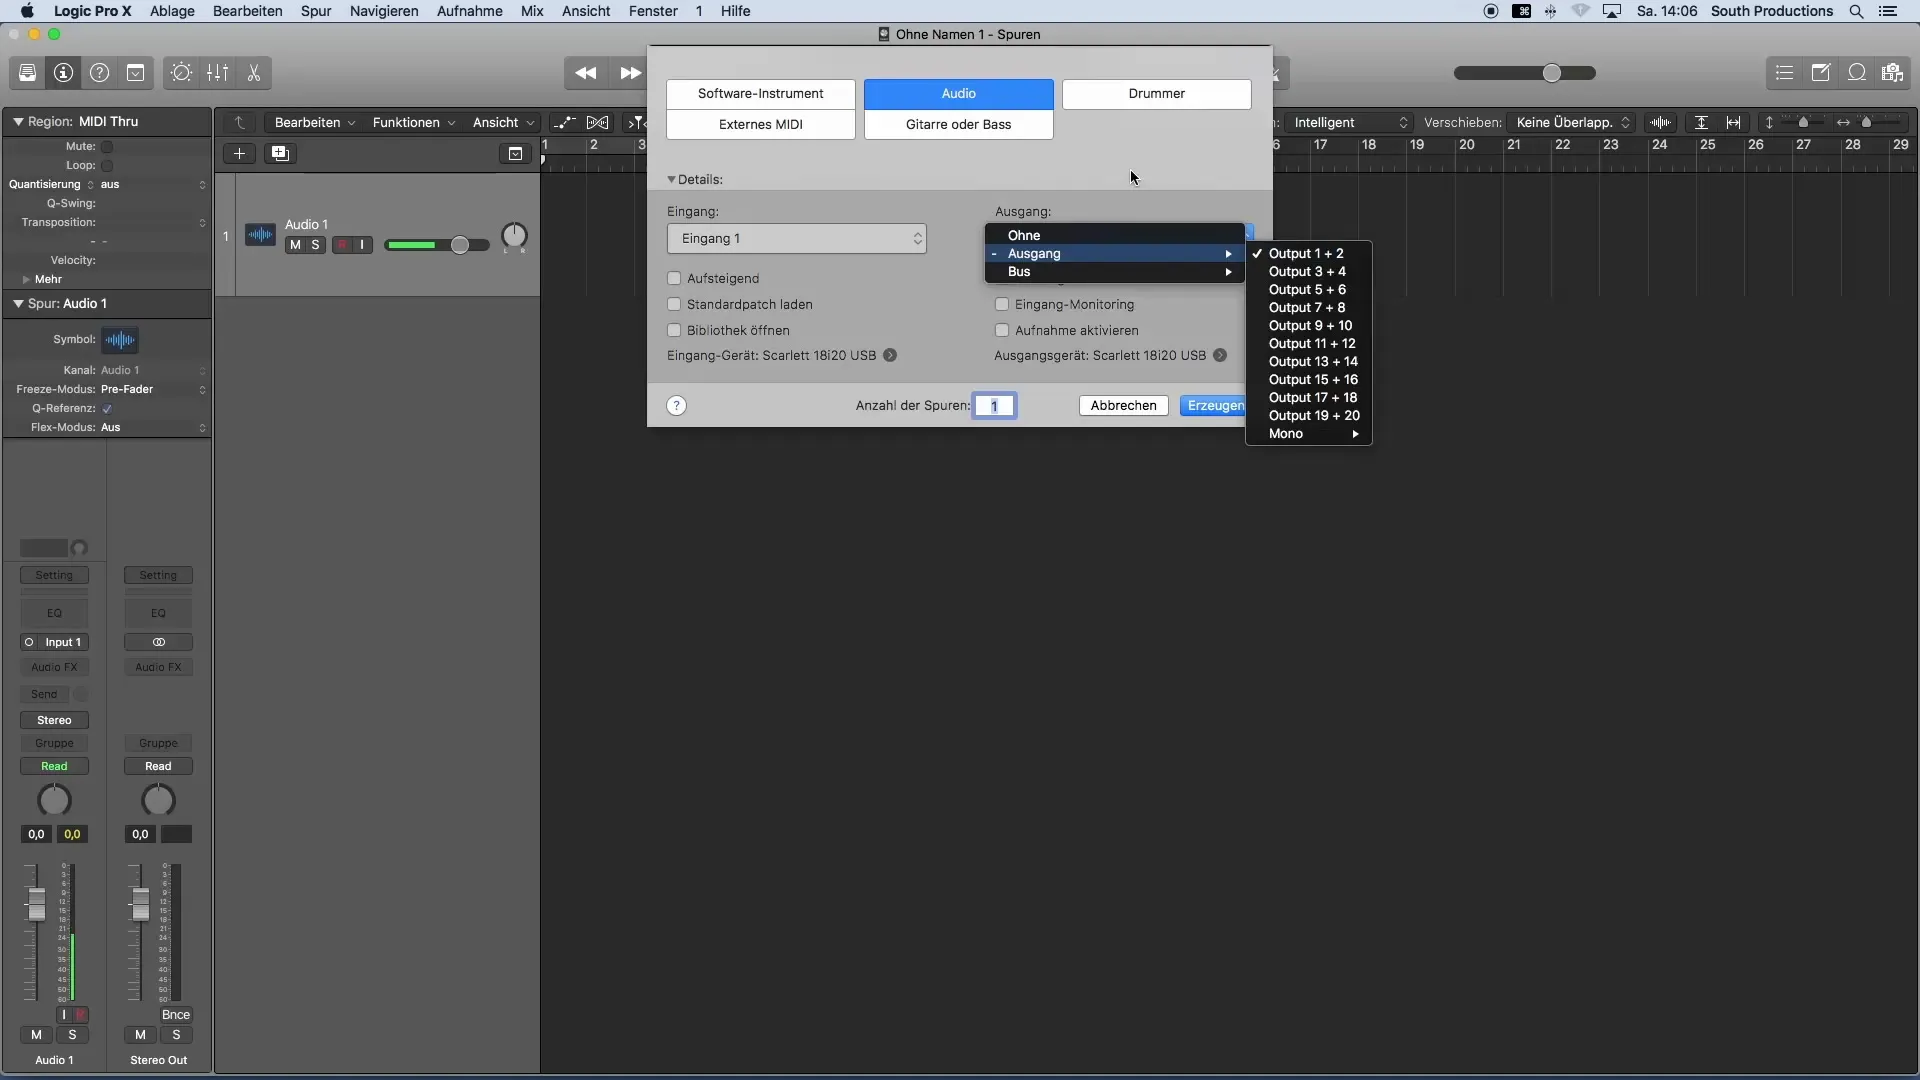
Task: Toggle Flex view icon
Action: pyautogui.click(x=598, y=122)
